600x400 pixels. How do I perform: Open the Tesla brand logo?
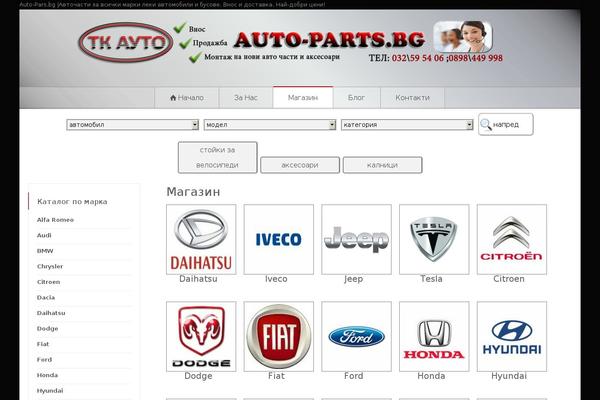[434, 239]
